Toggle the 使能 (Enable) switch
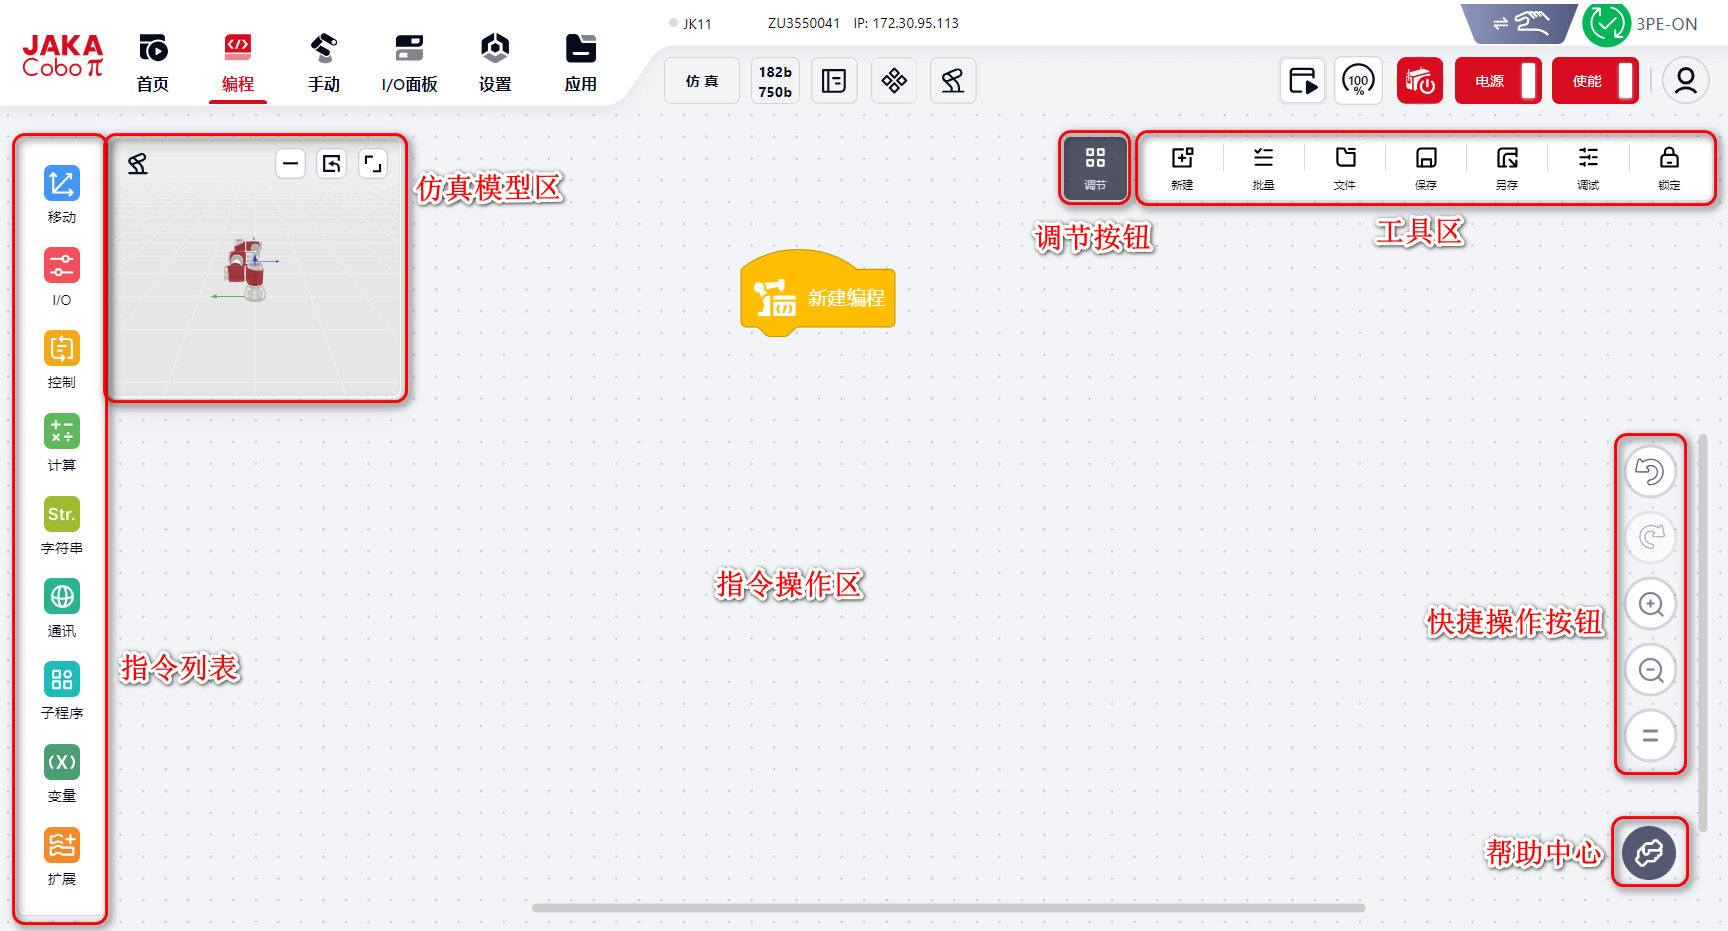1728x931 pixels. pyautogui.click(x=1595, y=81)
